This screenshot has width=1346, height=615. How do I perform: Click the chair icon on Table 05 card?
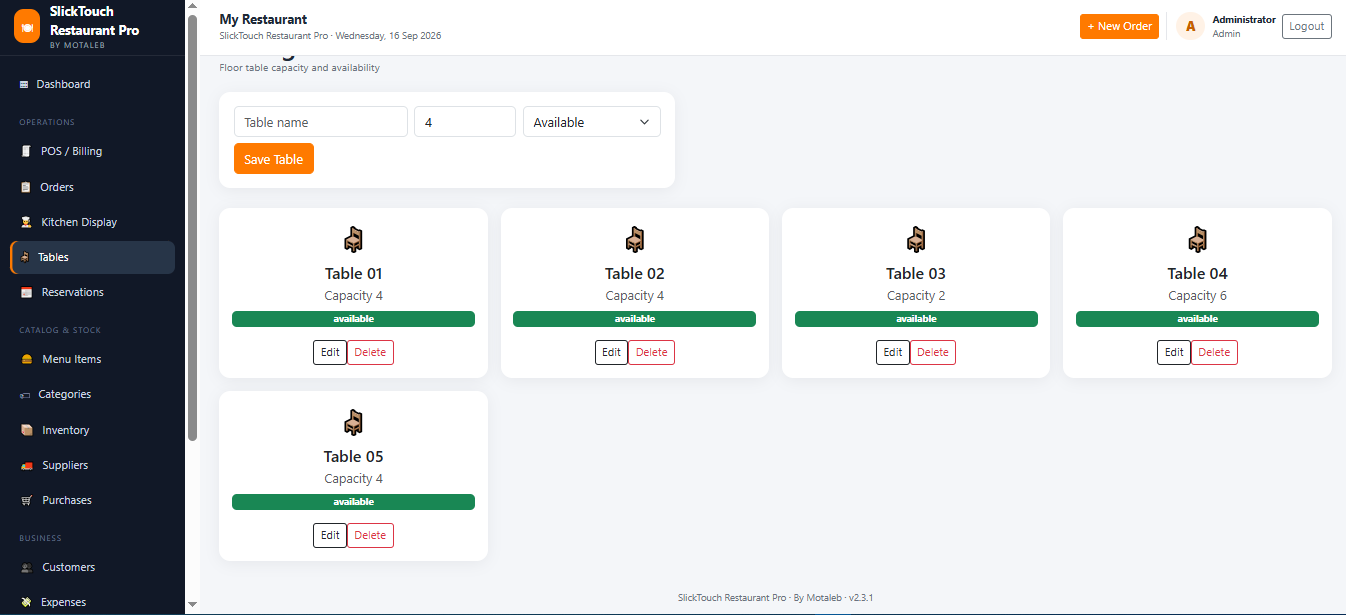353,422
